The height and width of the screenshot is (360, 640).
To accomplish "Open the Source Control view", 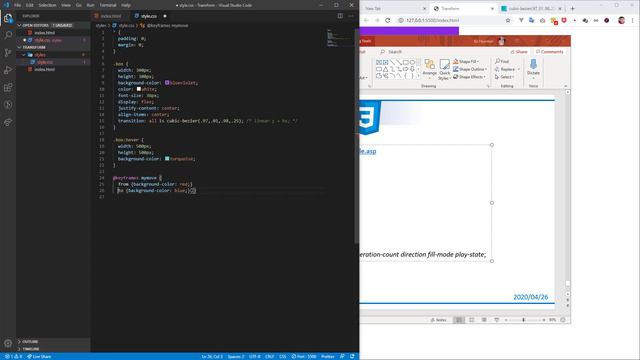I will 8,53.
